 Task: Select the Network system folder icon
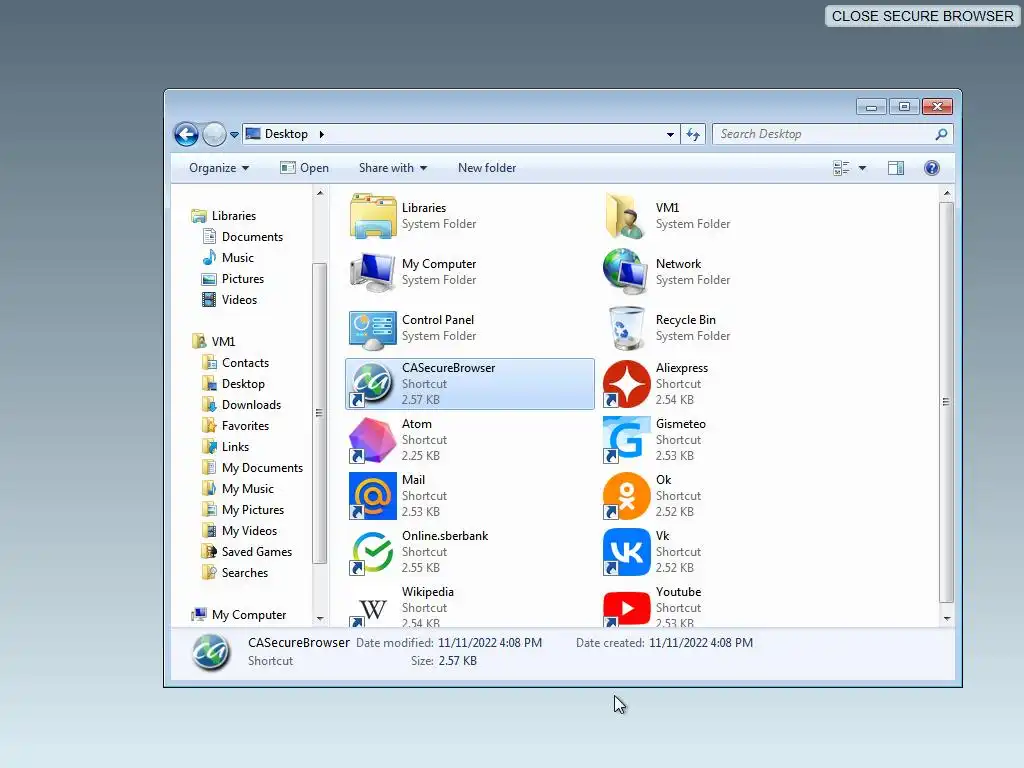(626, 272)
